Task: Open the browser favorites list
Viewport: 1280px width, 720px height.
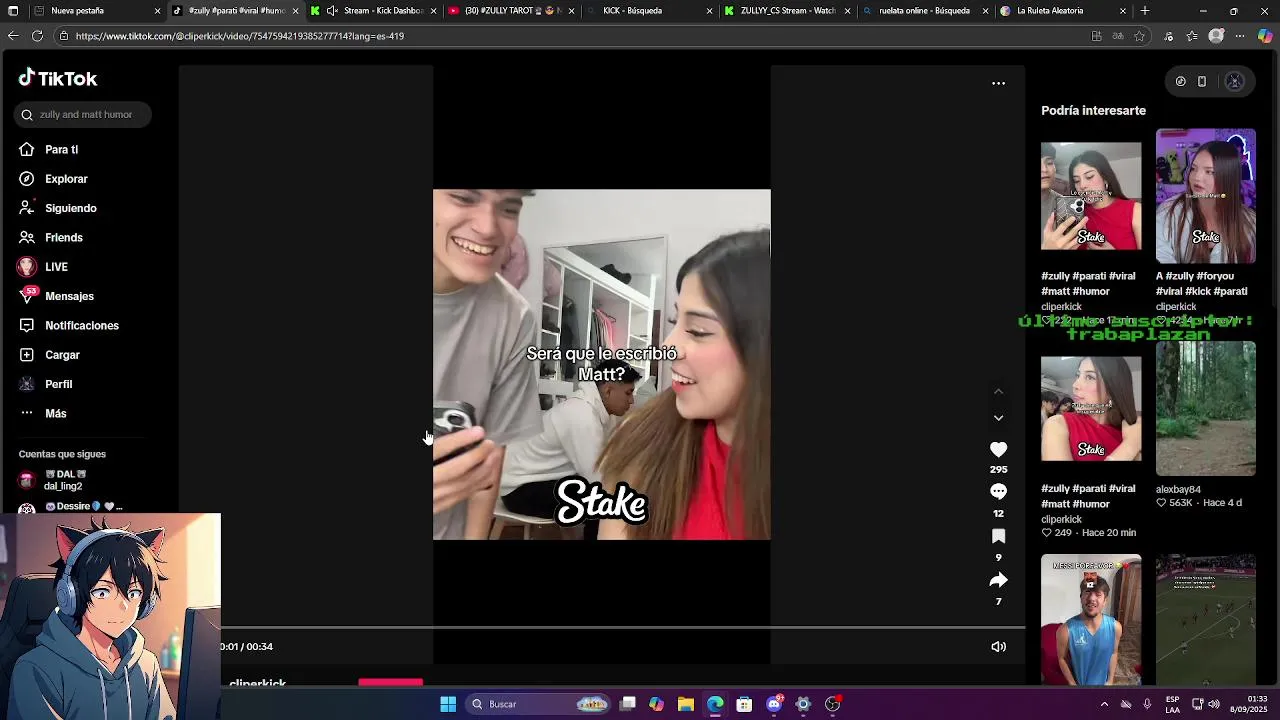Action: click(x=1192, y=36)
